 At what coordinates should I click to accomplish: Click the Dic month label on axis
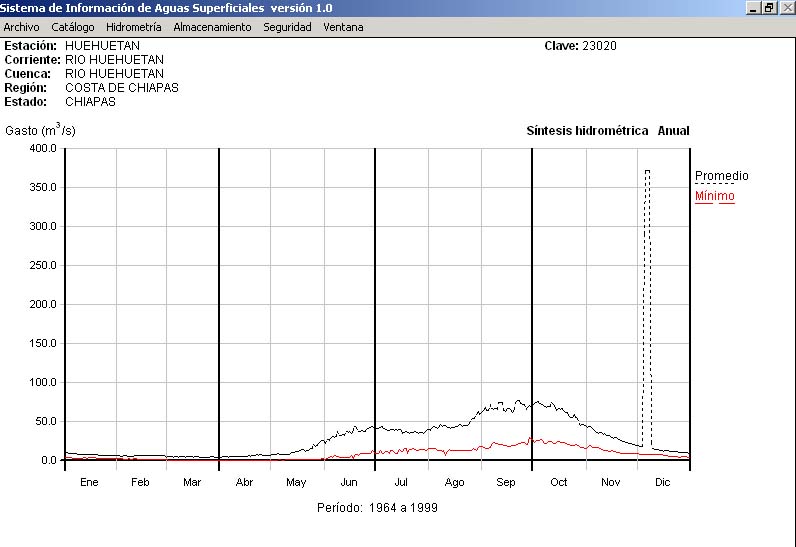(662, 482)
